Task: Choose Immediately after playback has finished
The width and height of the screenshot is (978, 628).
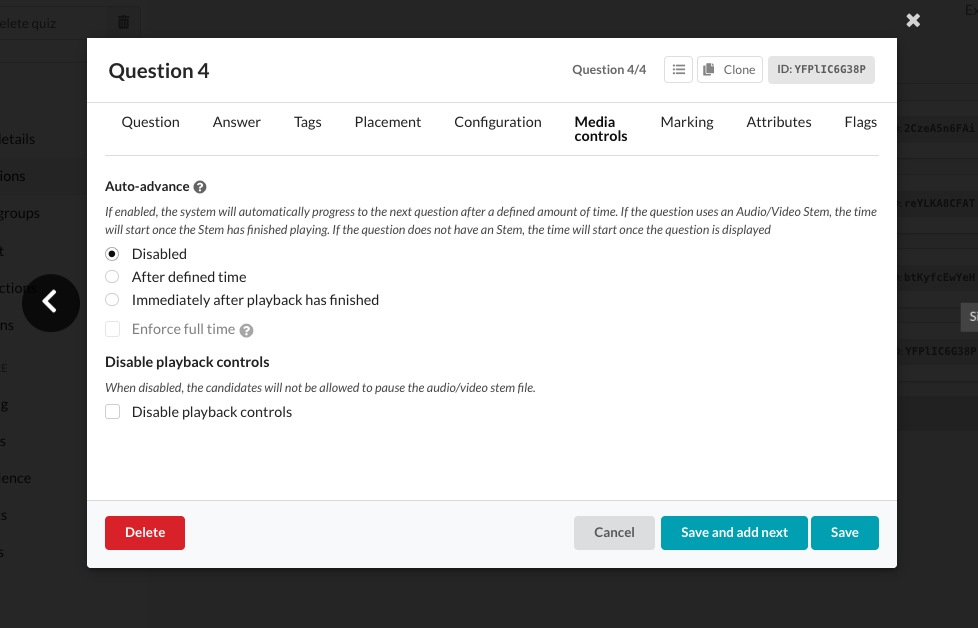Action: point(113,300)
